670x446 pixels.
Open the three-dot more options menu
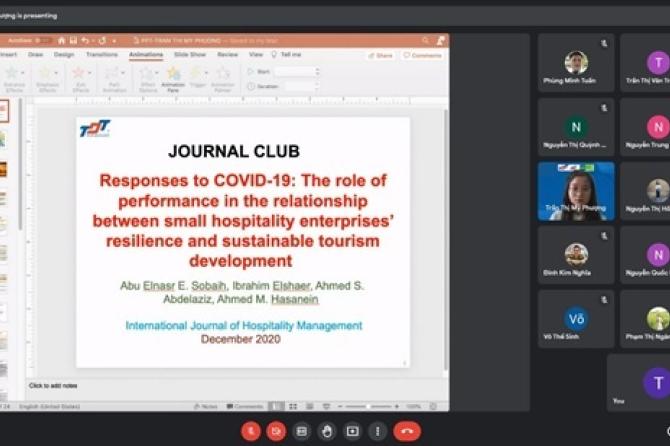(377, 431)
